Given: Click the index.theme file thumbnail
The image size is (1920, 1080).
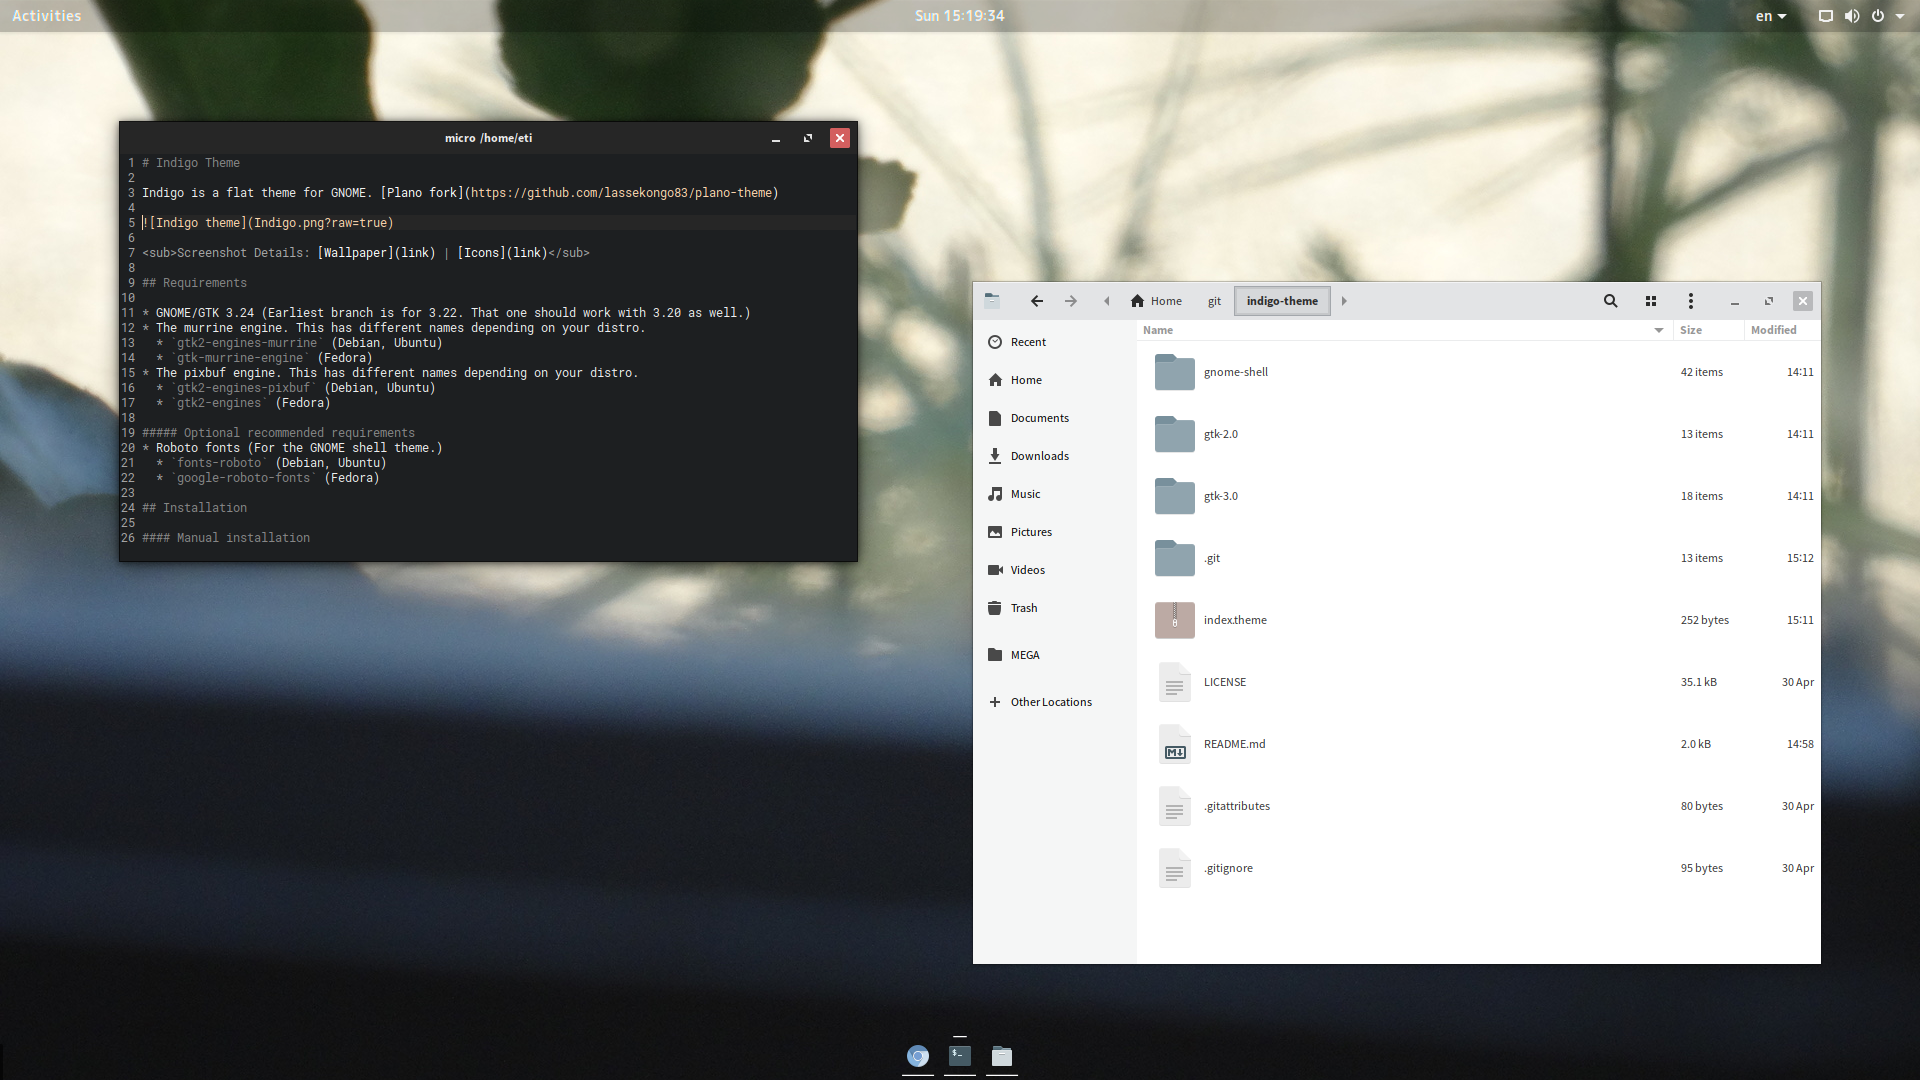Looking at the screenshot, I should [x=1175, y=621].
